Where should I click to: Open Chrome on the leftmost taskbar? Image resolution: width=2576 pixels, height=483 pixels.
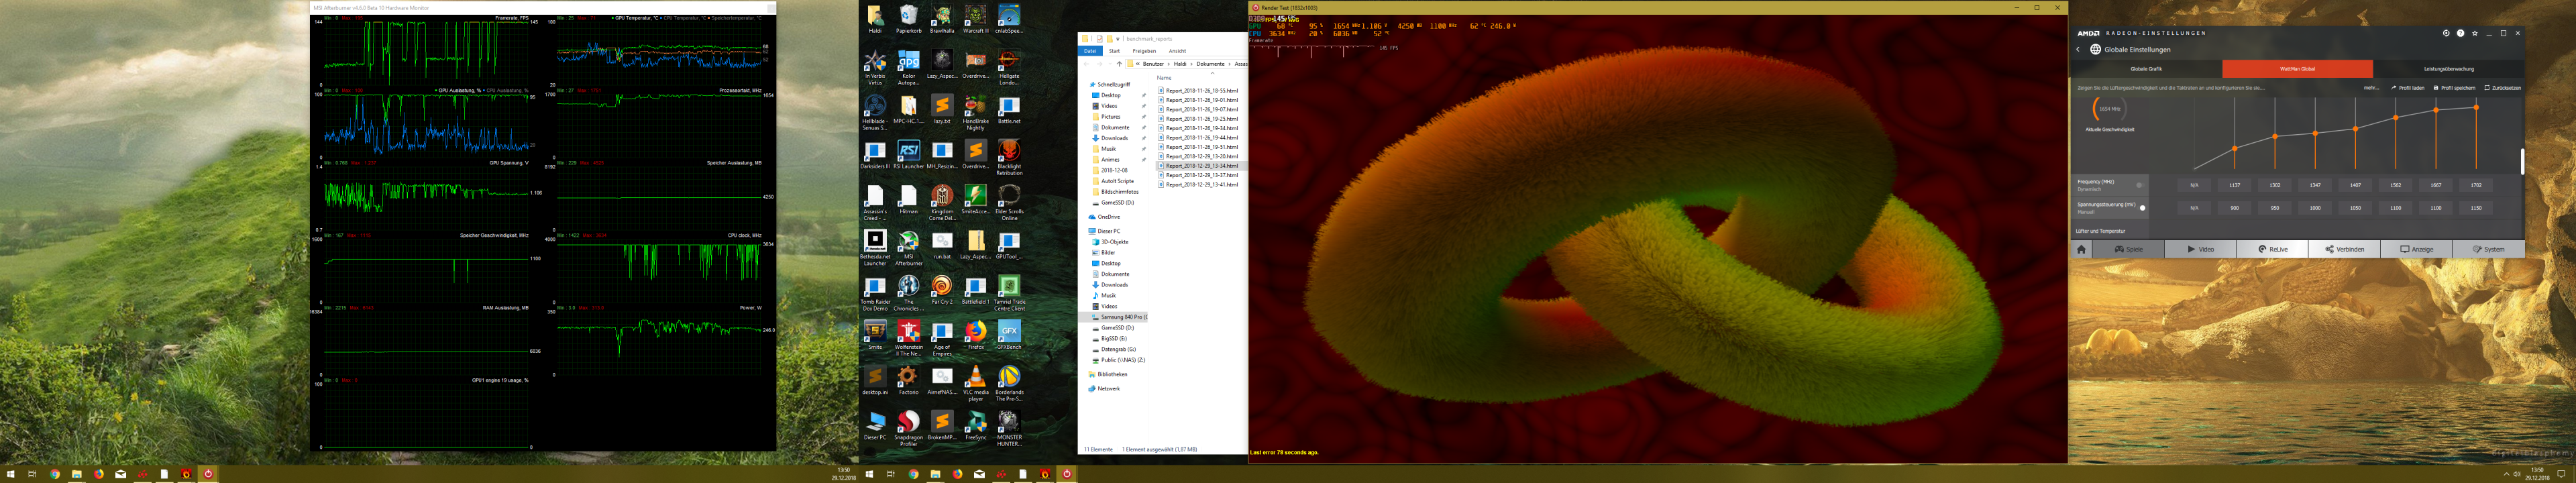click(x=55, y=474)
